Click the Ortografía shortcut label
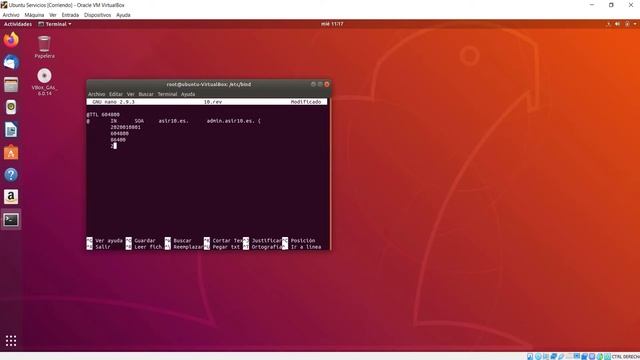Screen dimensions: 640x360 tap(267, 247)
